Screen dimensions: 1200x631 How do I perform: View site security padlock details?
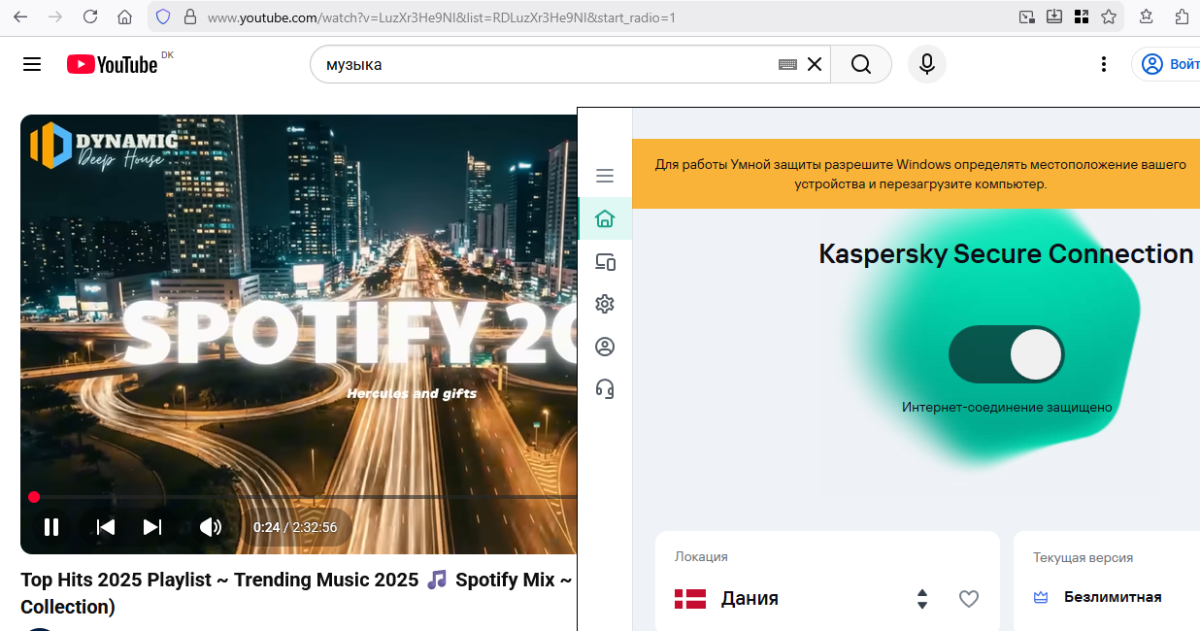click(190, 17)
